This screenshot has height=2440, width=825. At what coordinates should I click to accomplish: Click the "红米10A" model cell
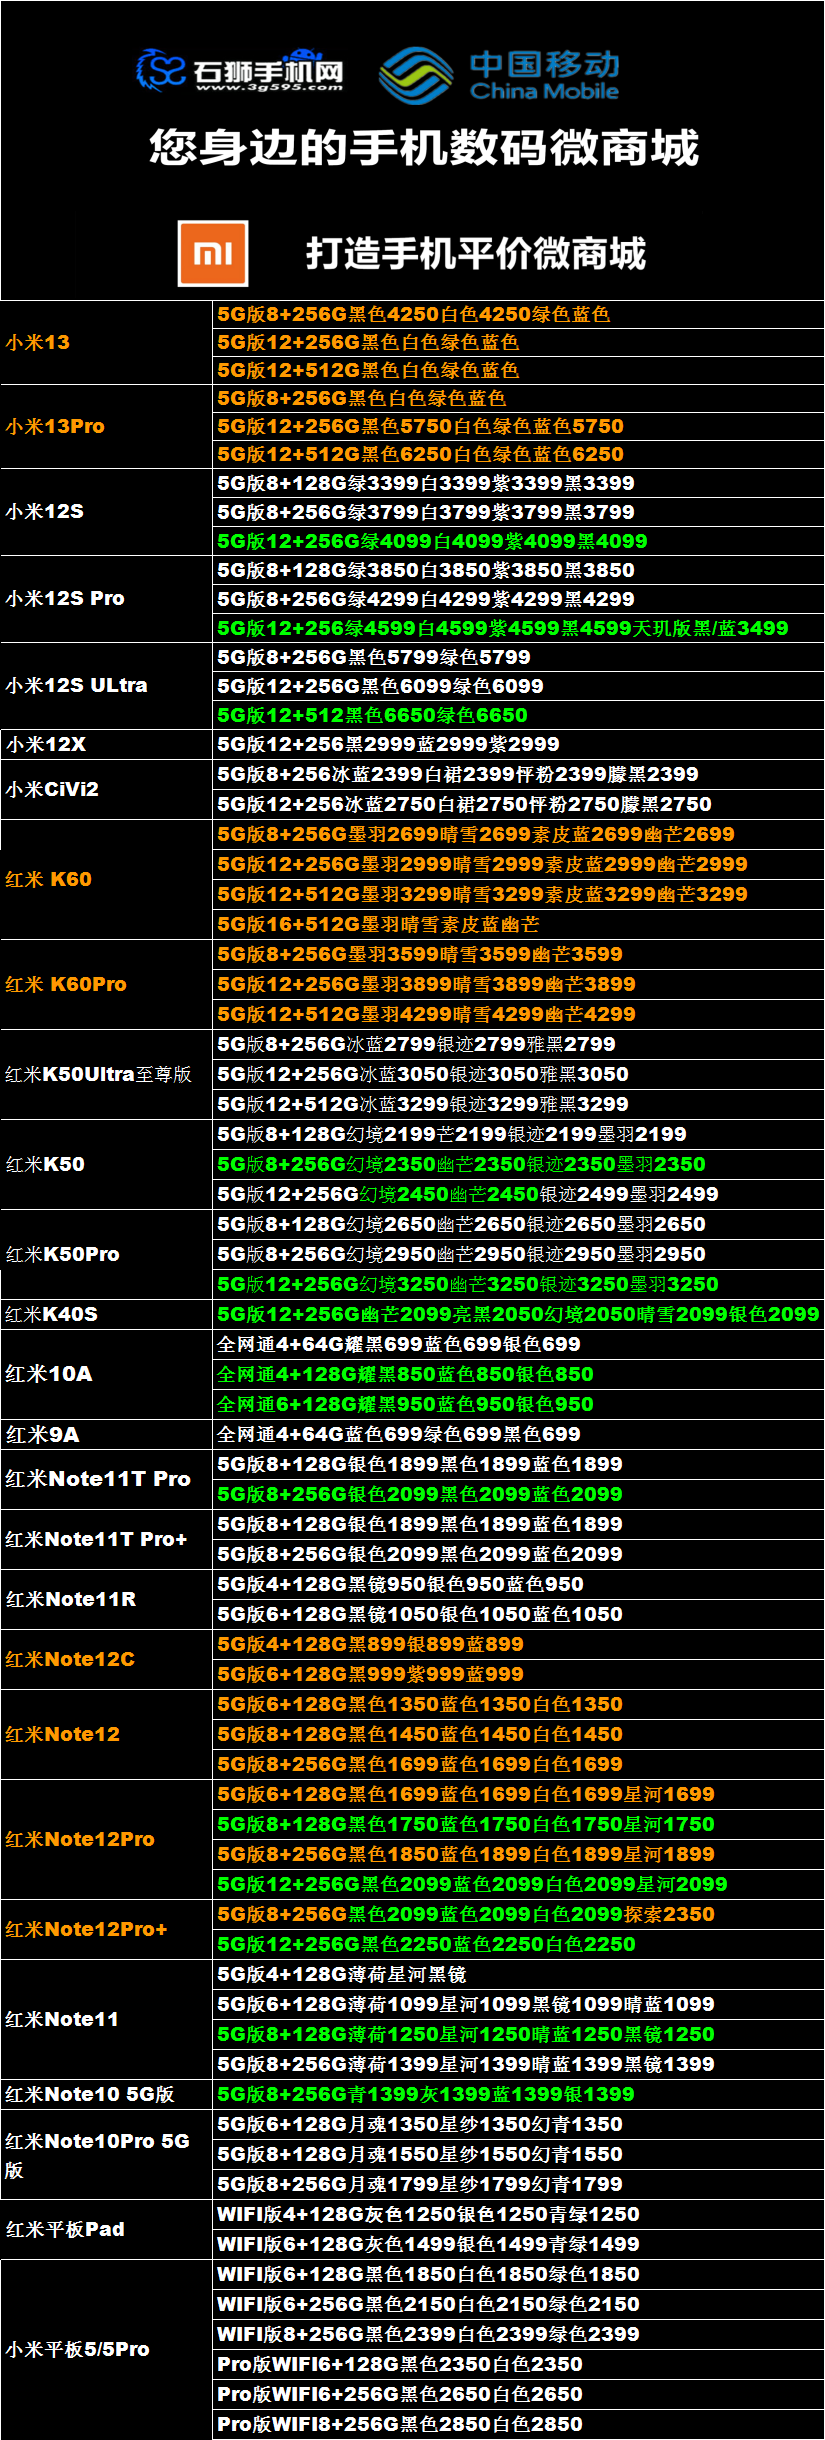106,1374
